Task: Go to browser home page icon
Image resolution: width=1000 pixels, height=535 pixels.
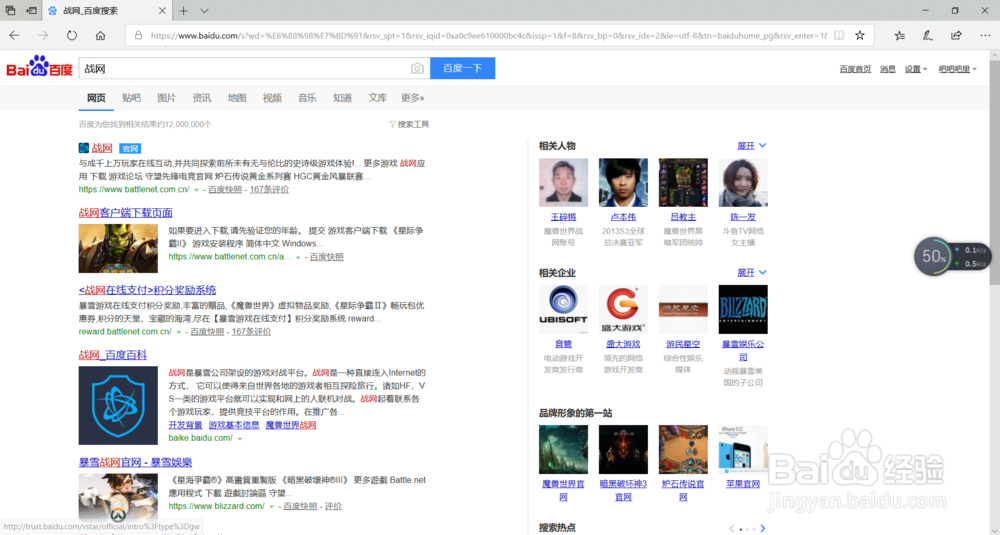Action: point(100,36)
